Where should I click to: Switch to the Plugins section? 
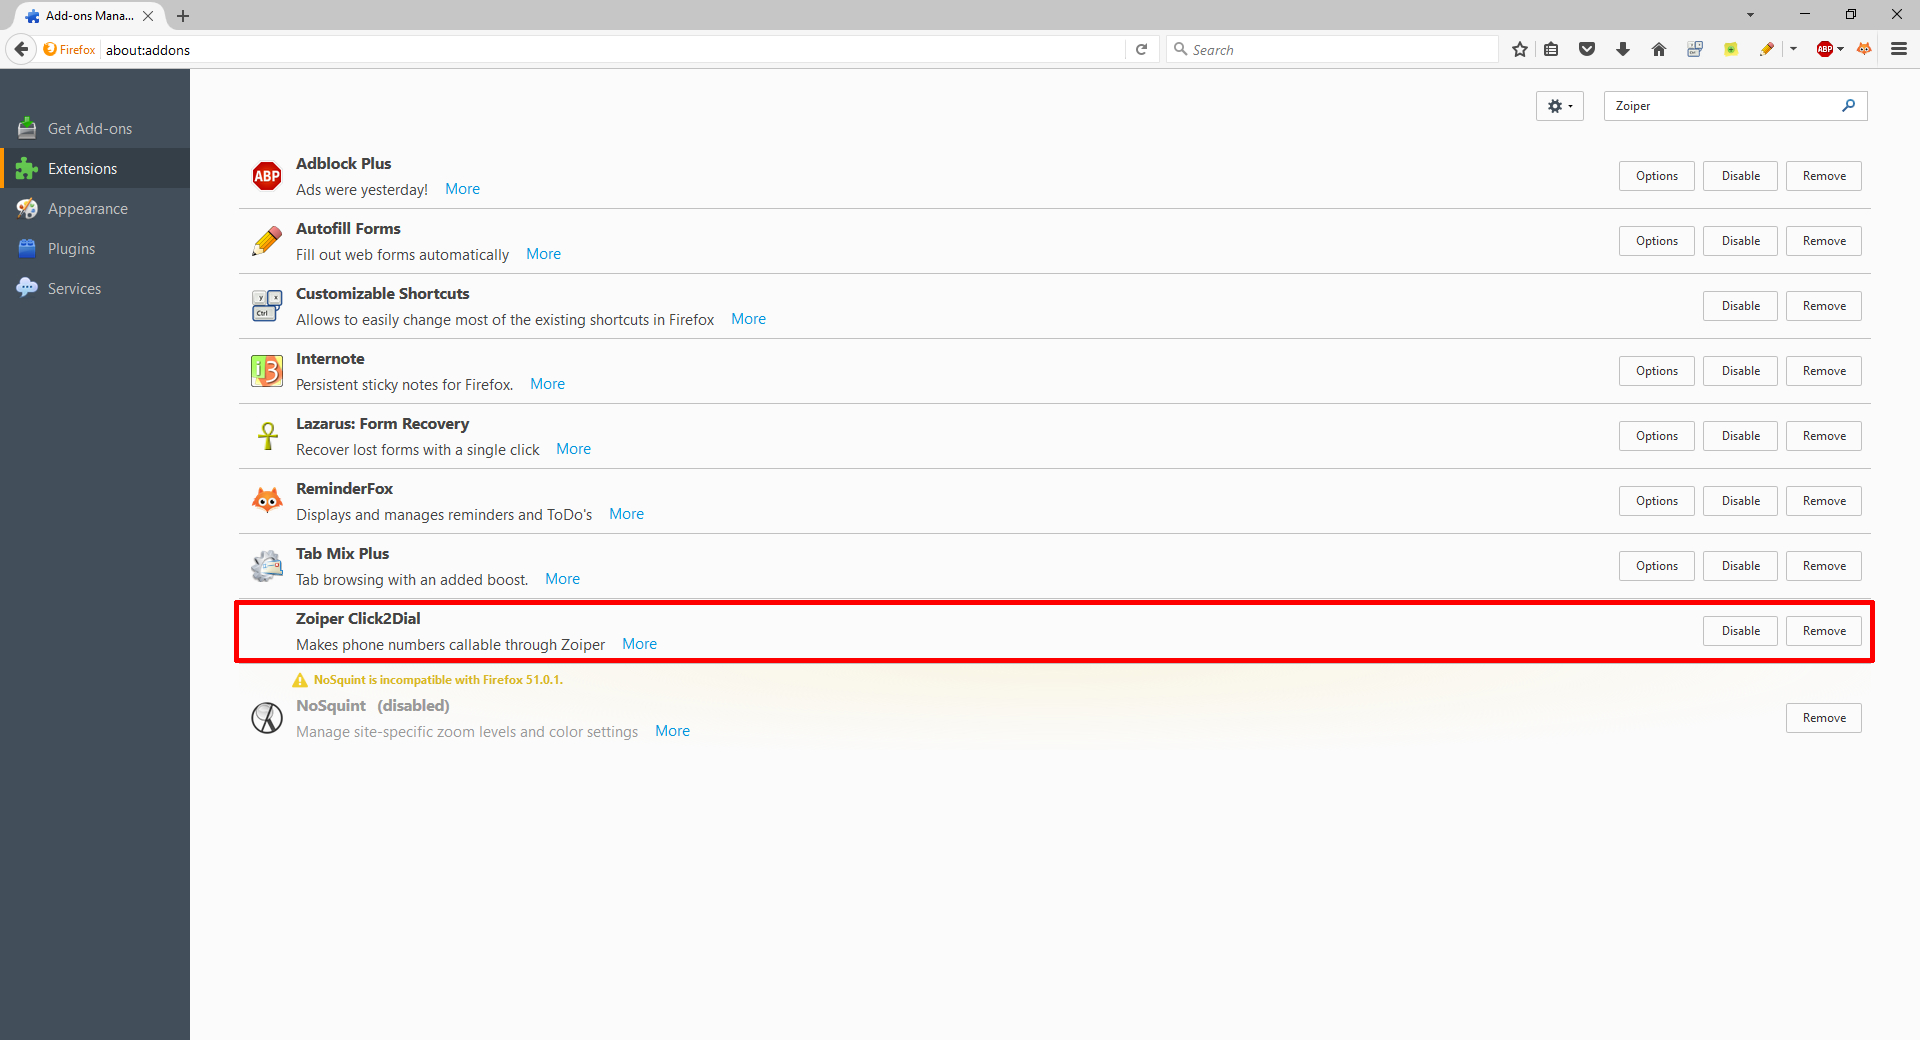71,249
